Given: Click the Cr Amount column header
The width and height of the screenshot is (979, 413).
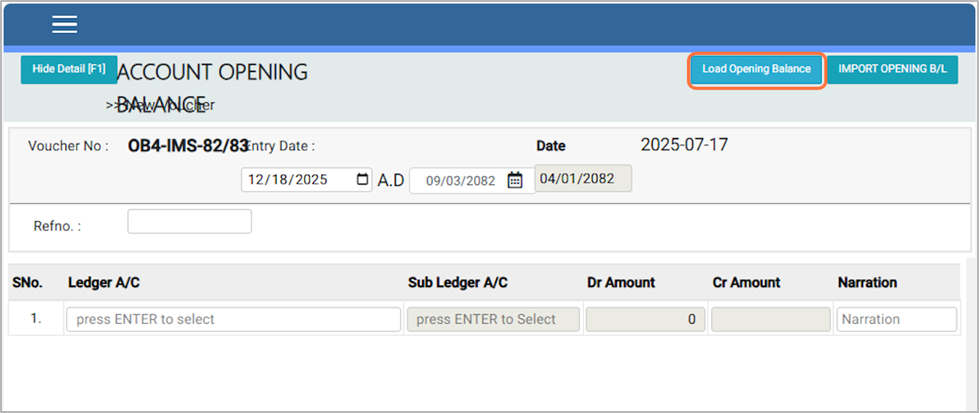Looking at the screenshot, I should click(746, 283).
